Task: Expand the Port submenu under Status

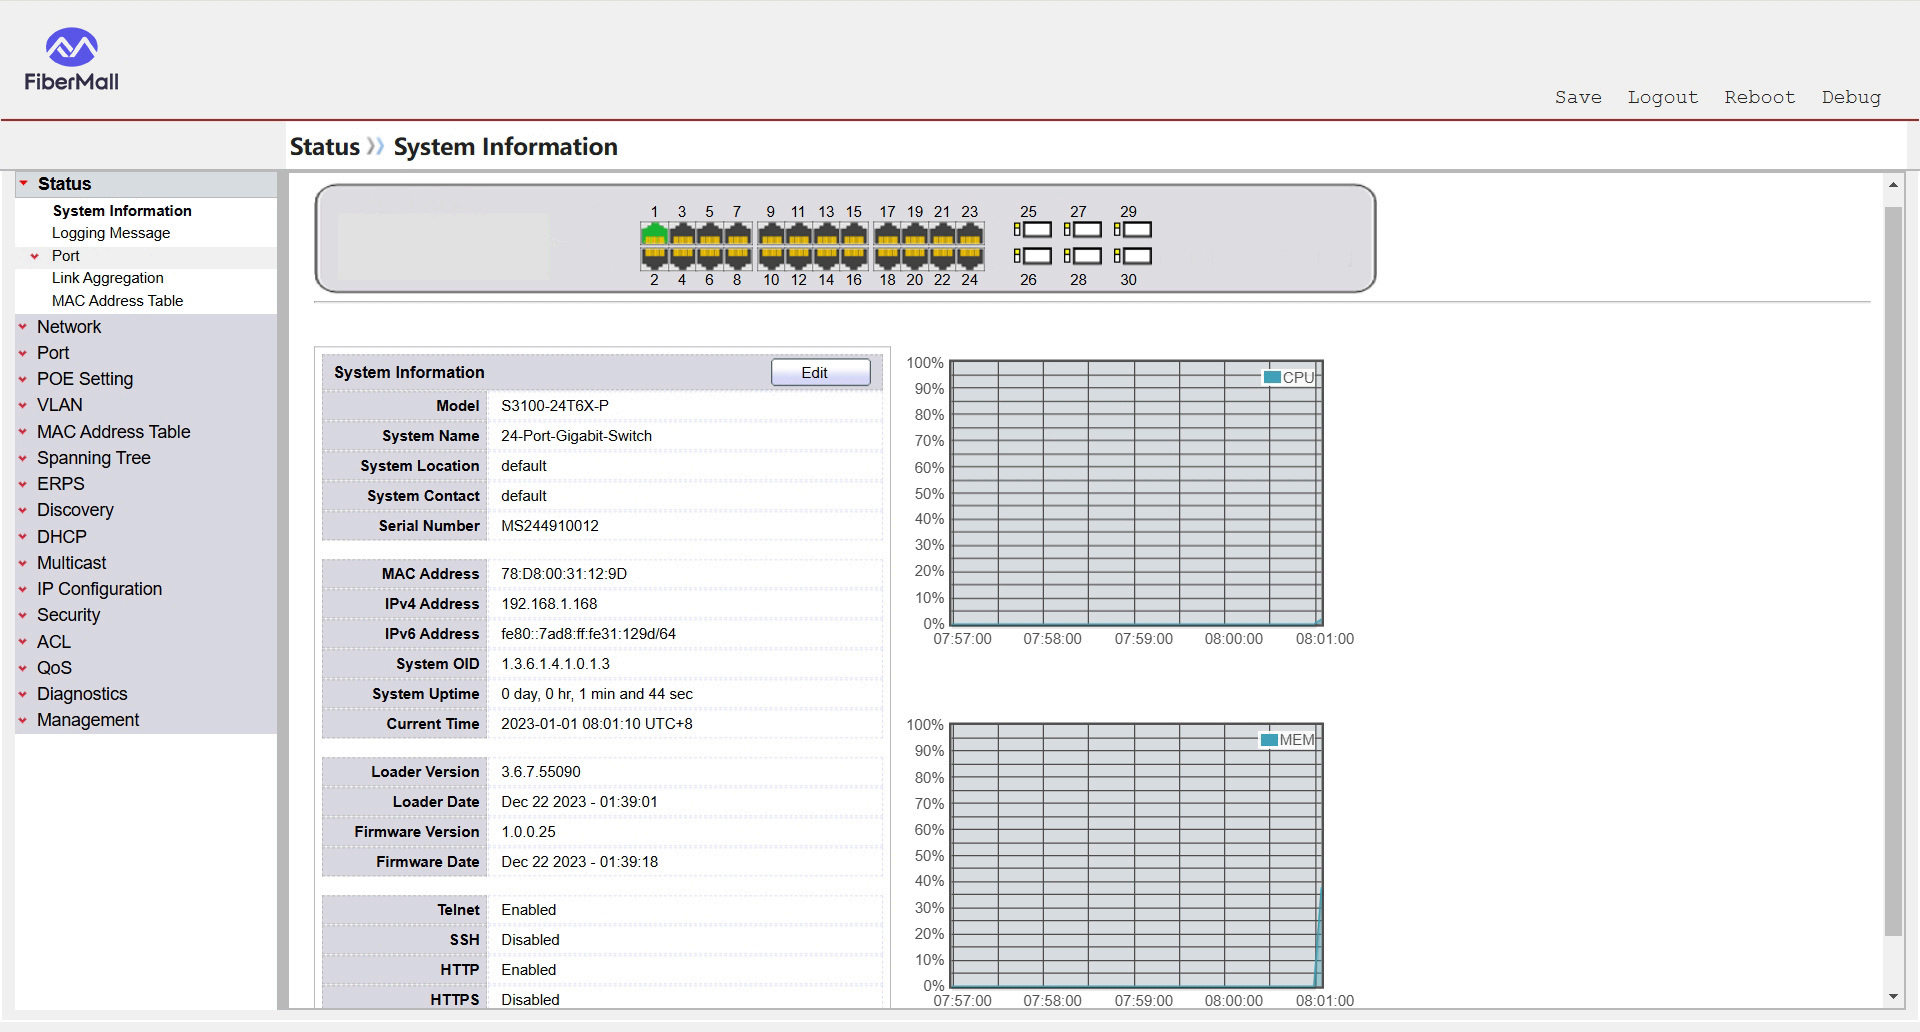Action: pyautogui.click(x=65, y=256)
